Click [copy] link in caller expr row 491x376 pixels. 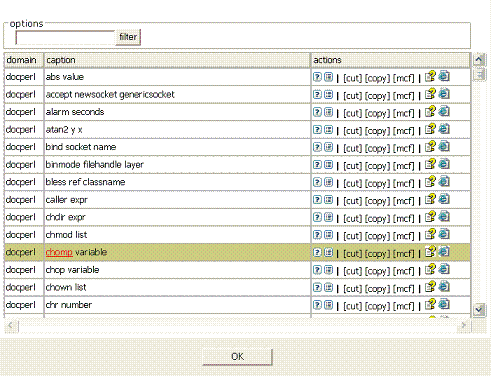tap(377, 201)
